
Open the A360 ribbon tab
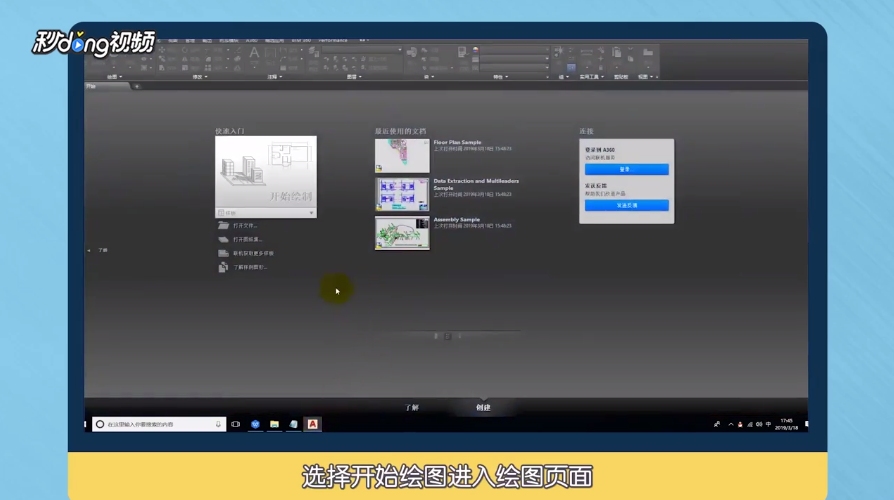pyautogui.click(x=251, y=40)
